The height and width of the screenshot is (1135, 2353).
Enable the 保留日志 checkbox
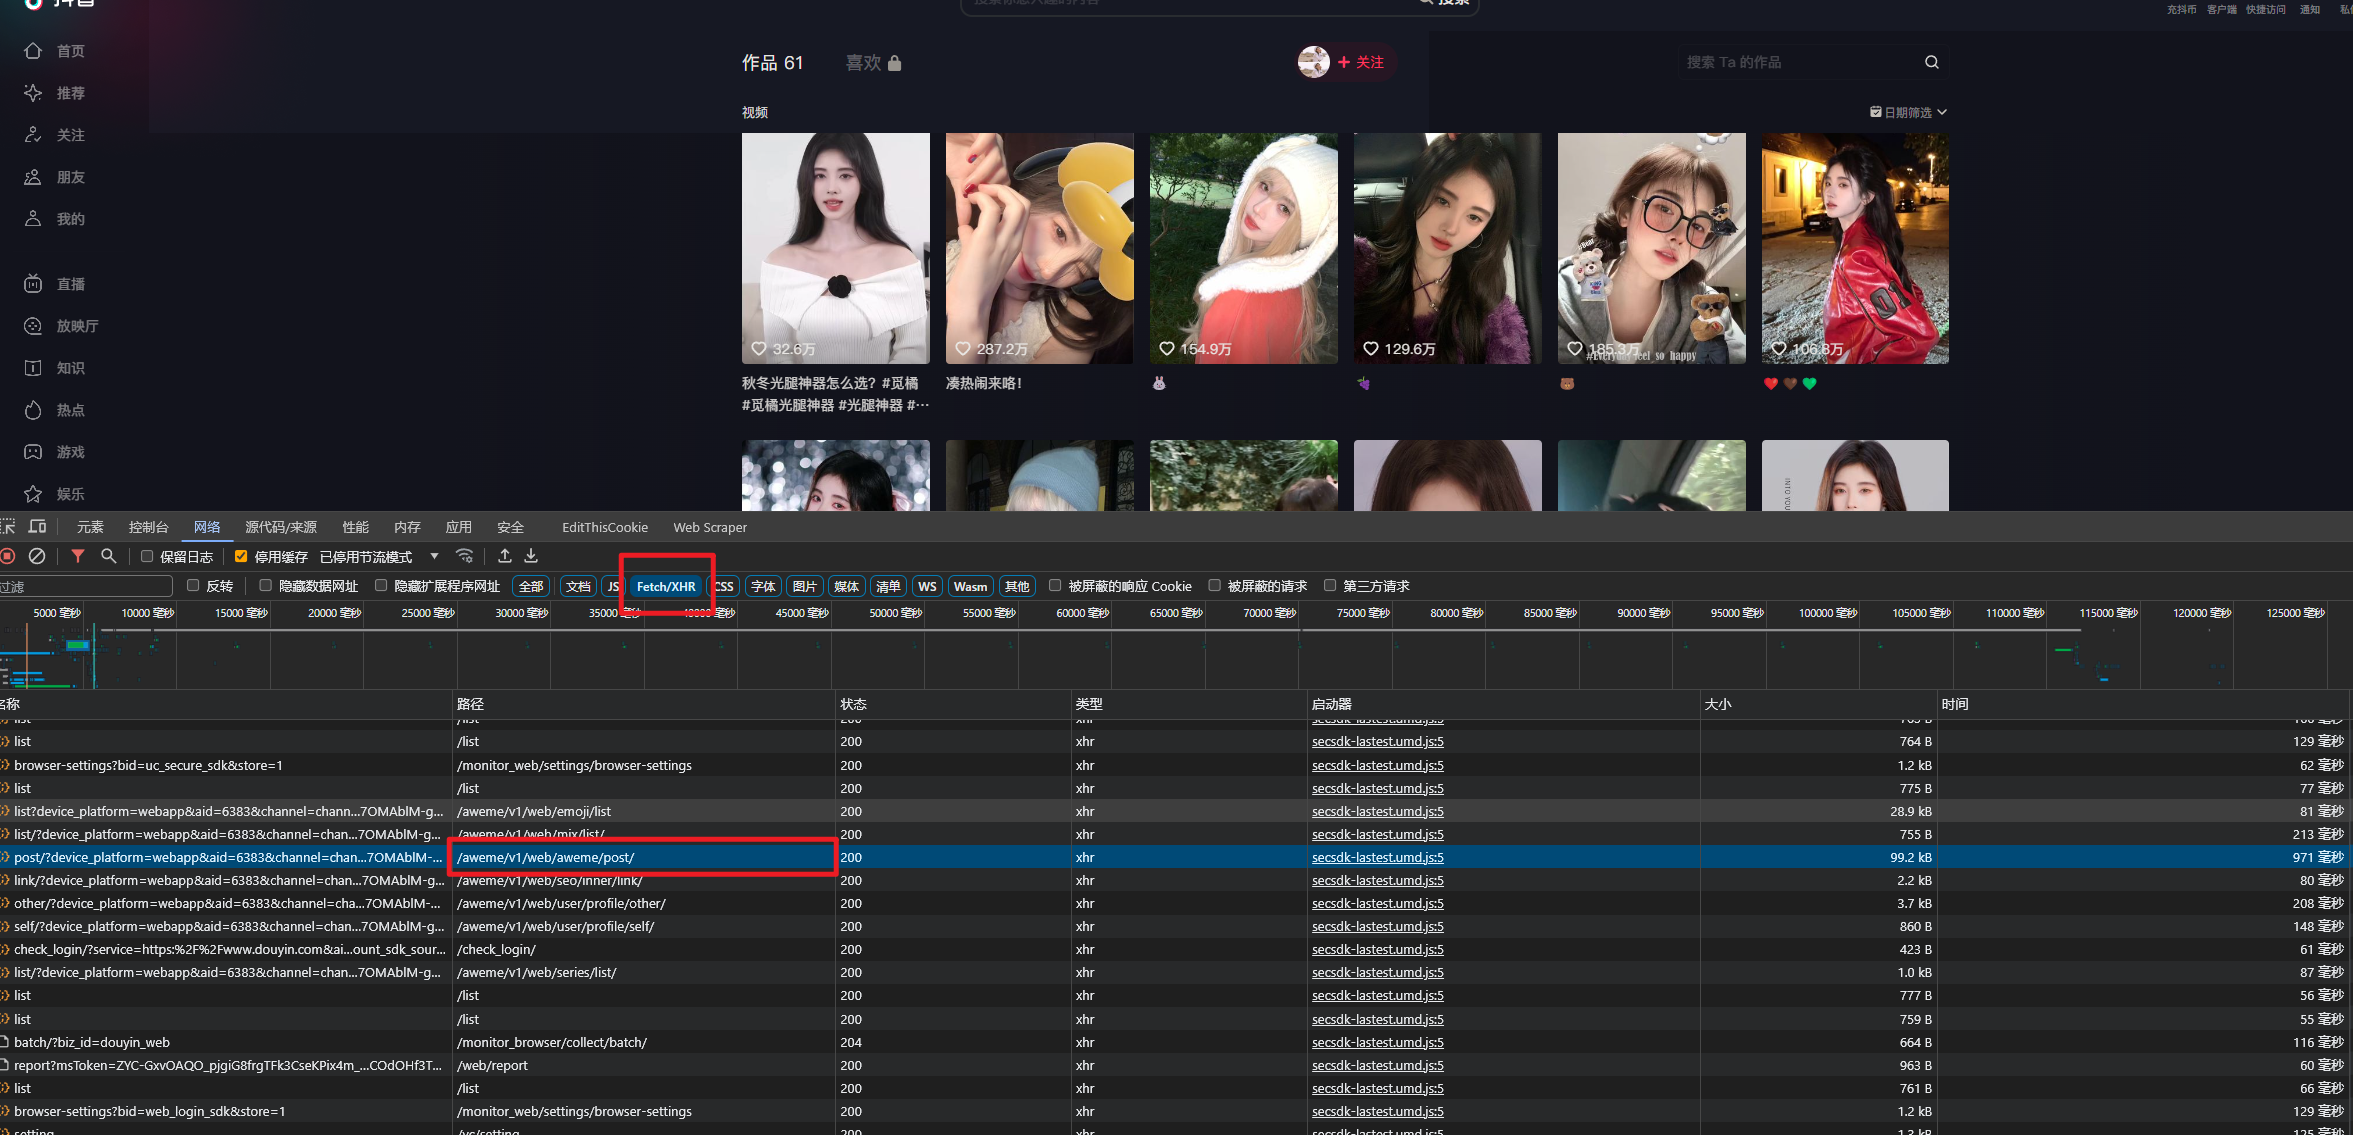pos(147,557)
